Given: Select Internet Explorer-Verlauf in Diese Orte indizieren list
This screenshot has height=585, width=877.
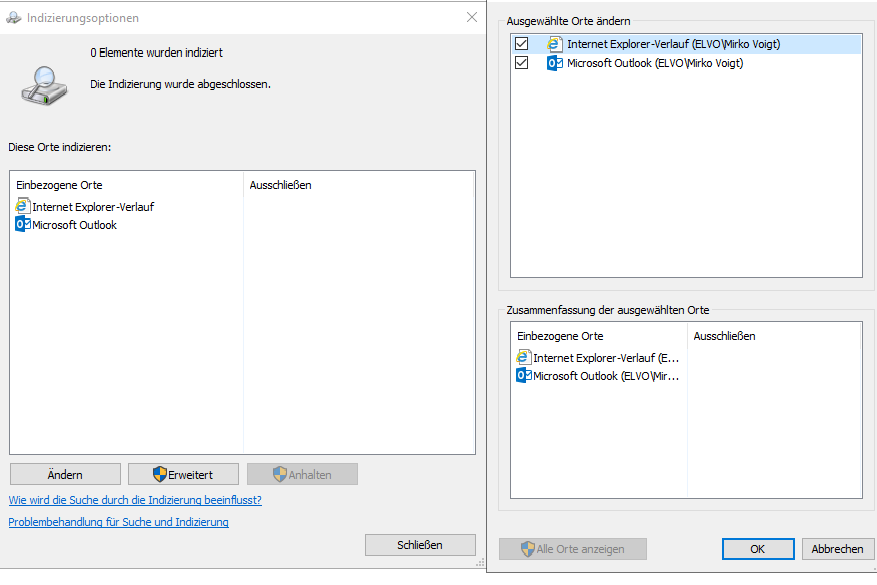Looking at the screenshot, I should [93, 207].
